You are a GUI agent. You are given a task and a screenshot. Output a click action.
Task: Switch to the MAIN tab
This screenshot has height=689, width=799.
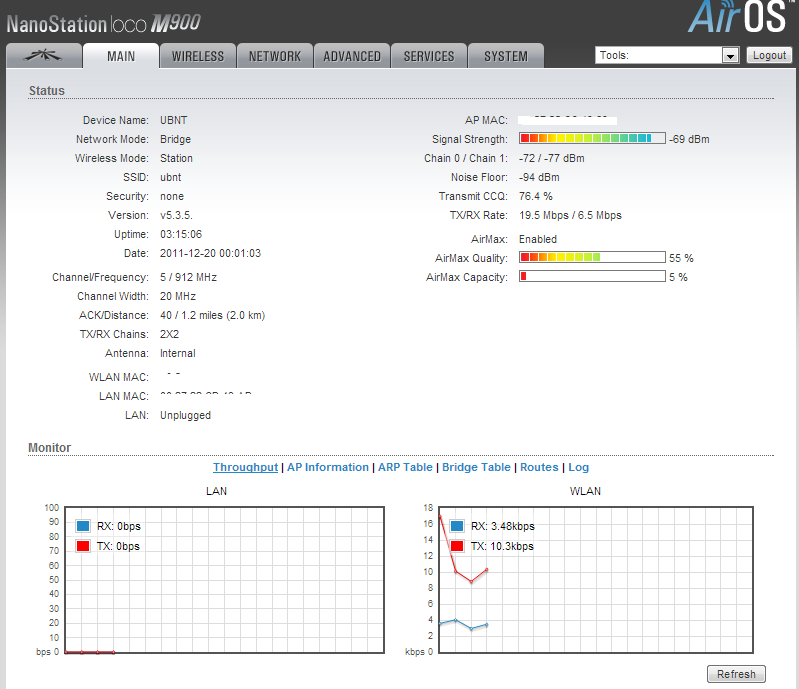121,56
